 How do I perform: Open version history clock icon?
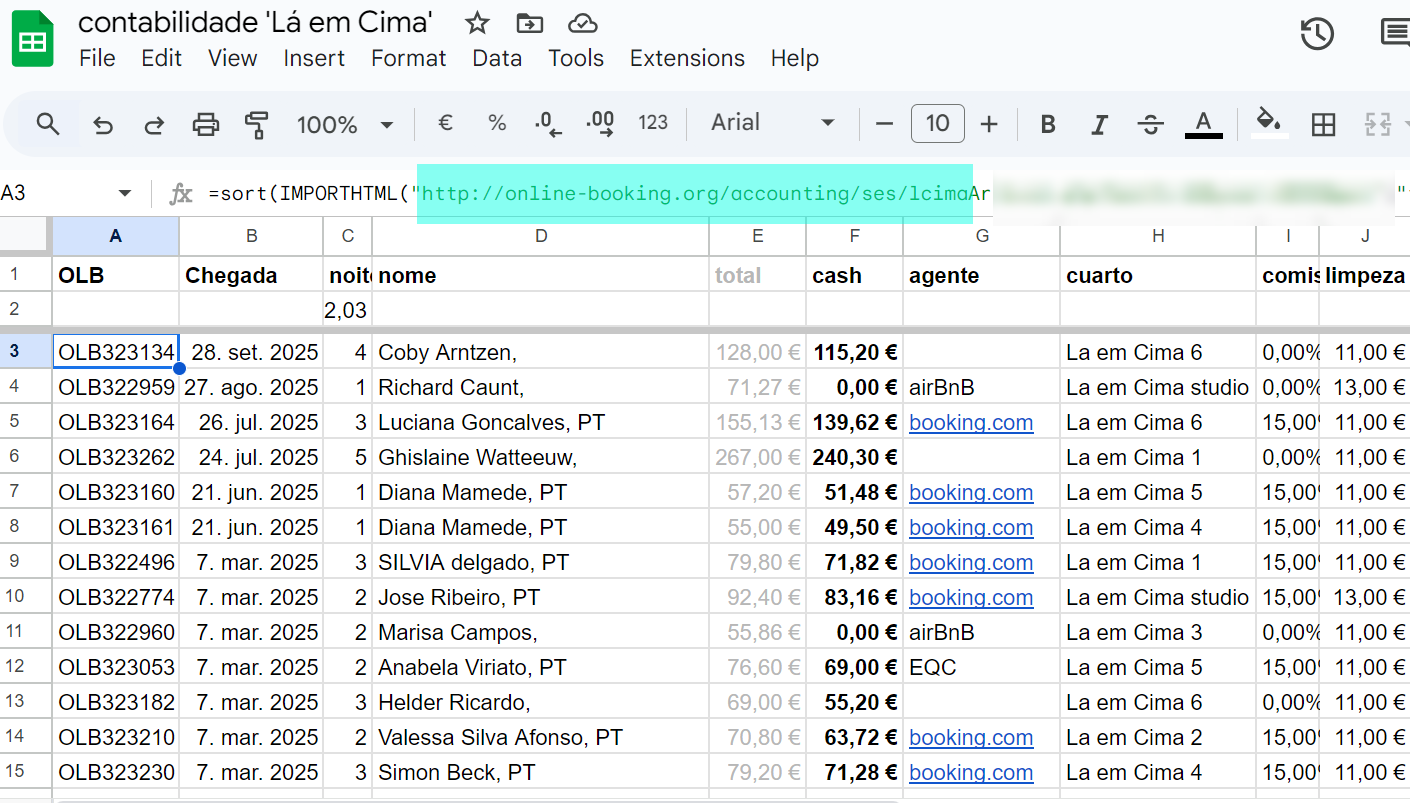point(1317,34)
